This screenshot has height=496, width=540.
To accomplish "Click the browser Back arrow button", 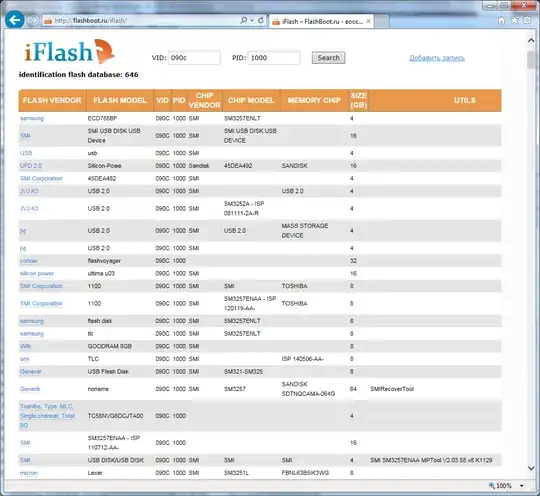I will 14,20.
